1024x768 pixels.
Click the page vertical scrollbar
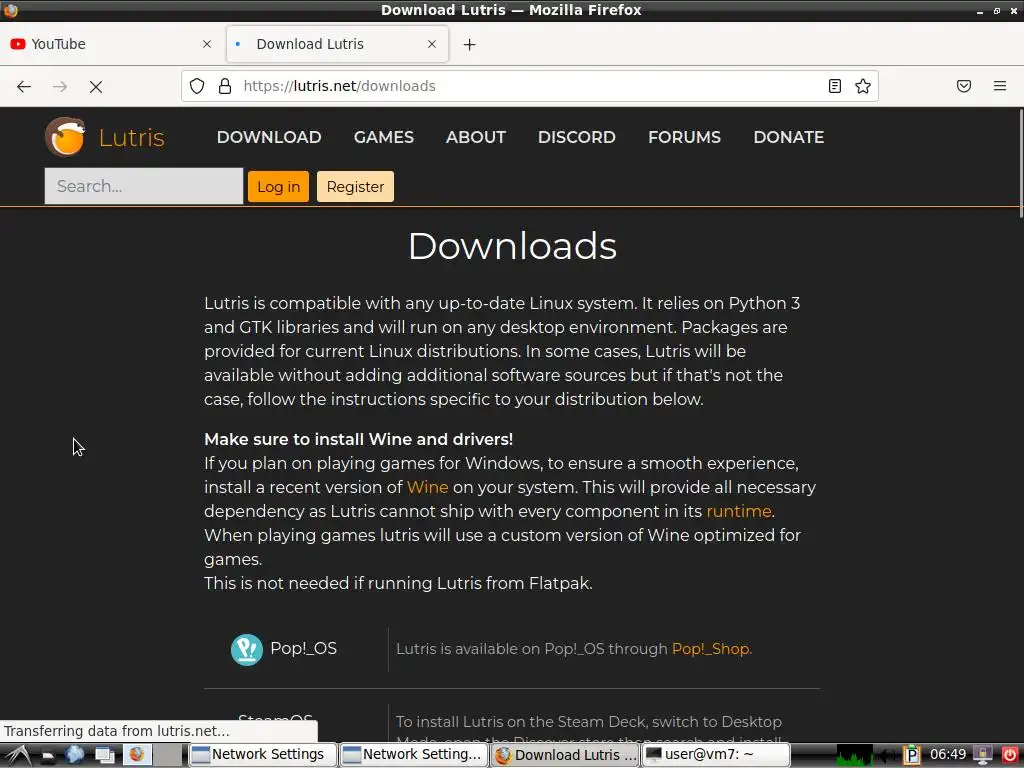[x=1021, y=163]
